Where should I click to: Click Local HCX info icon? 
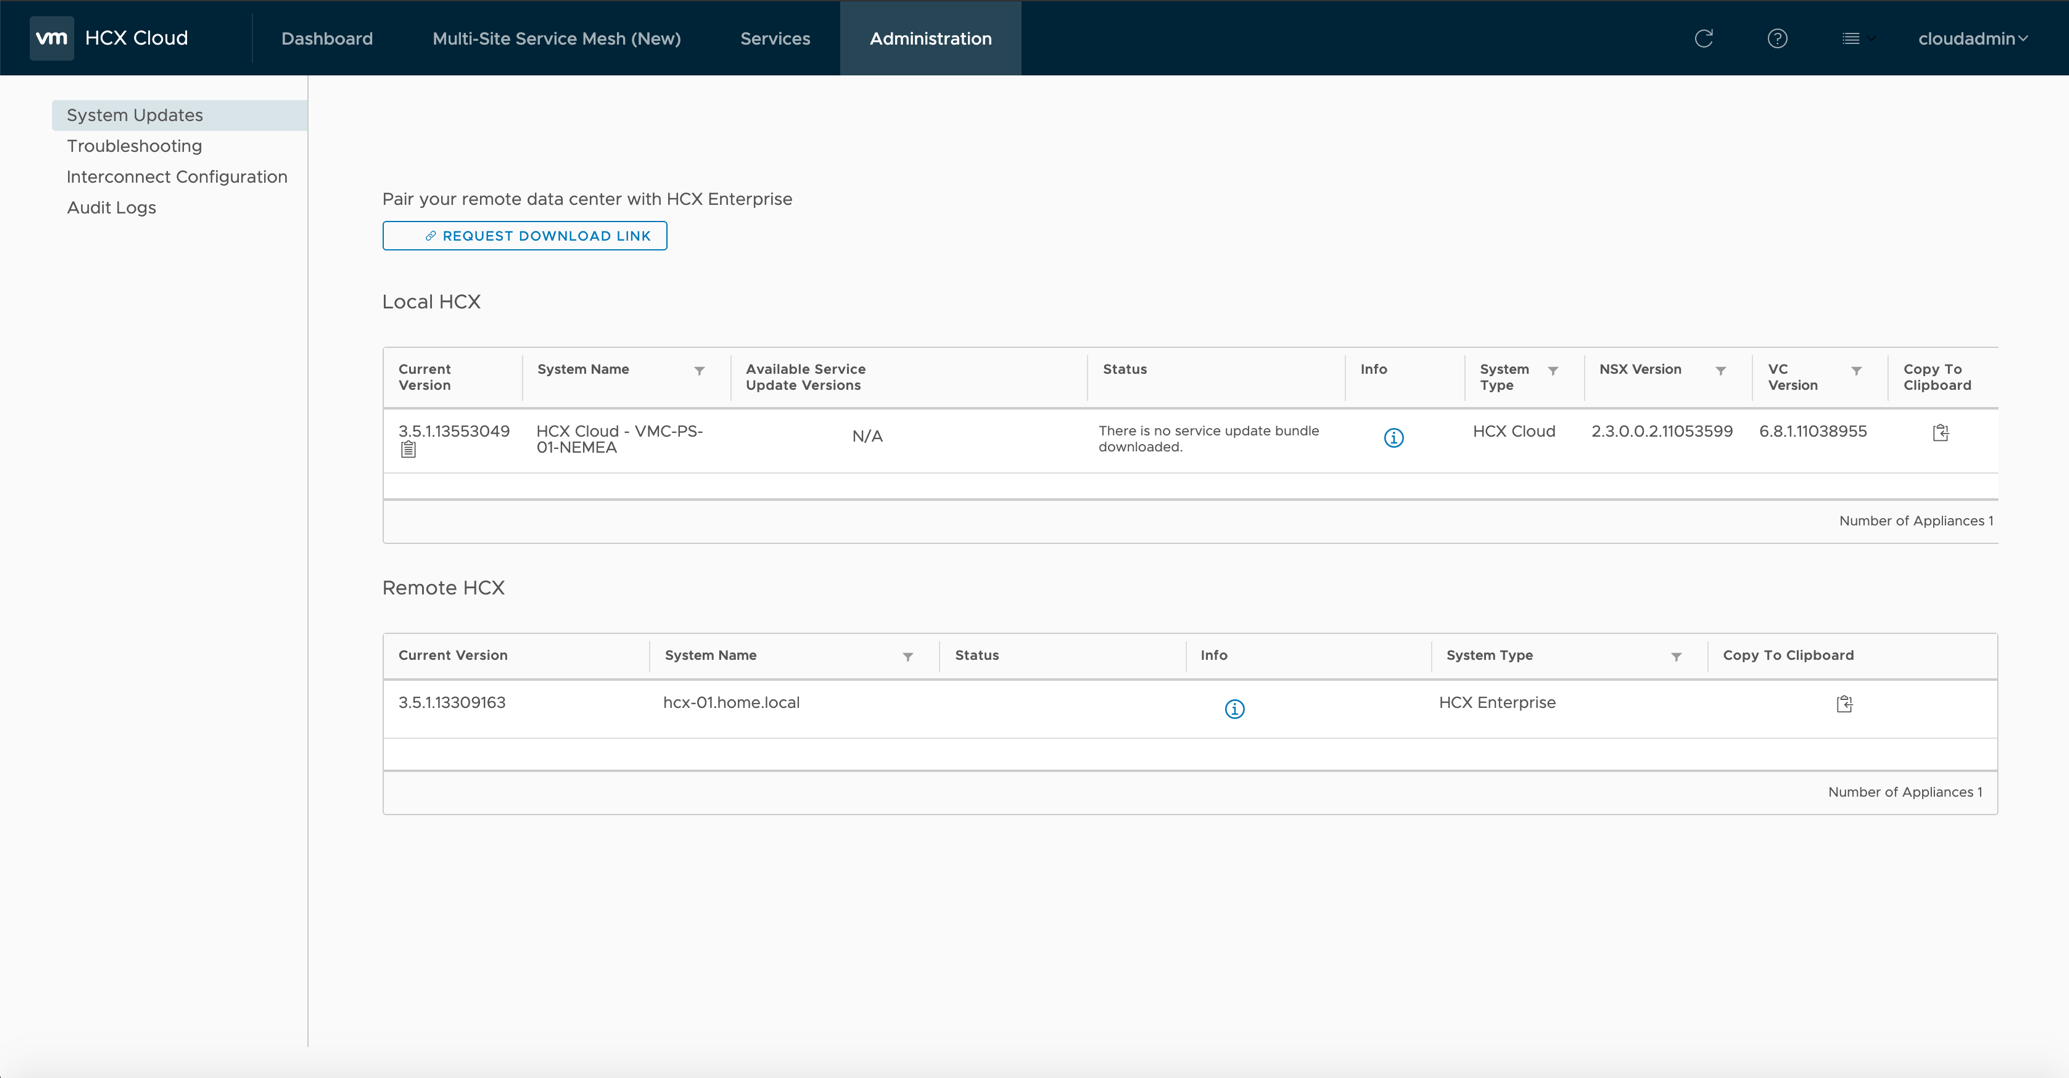click(x=1393, y=438)
